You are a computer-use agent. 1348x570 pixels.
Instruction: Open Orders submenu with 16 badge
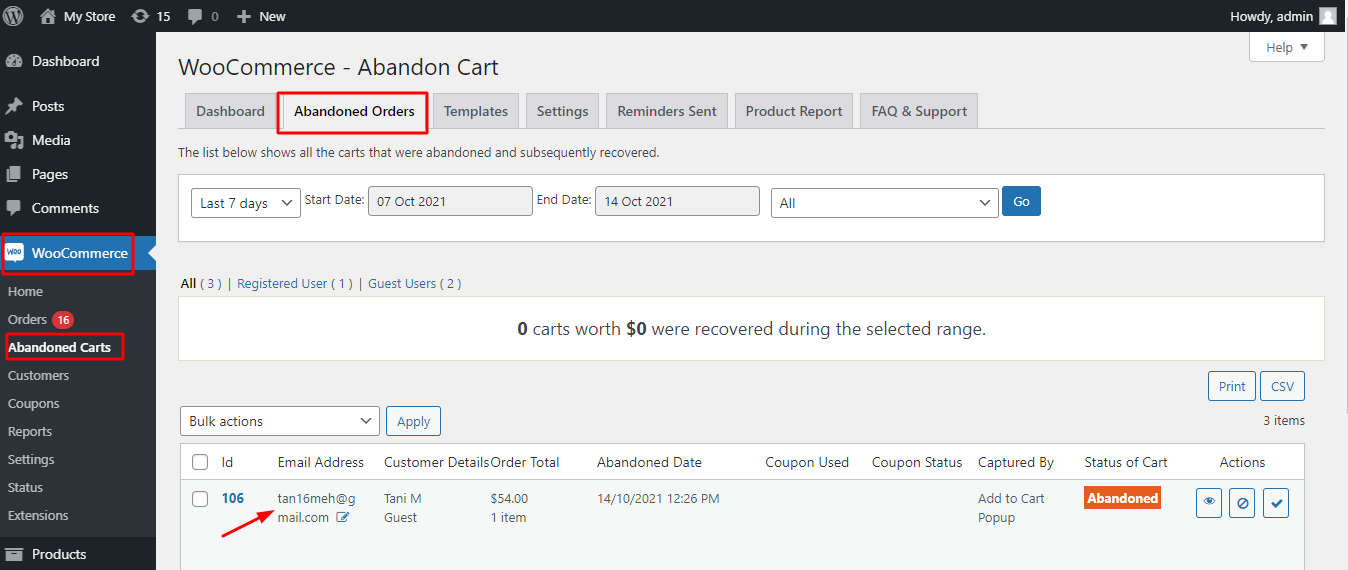40,320
